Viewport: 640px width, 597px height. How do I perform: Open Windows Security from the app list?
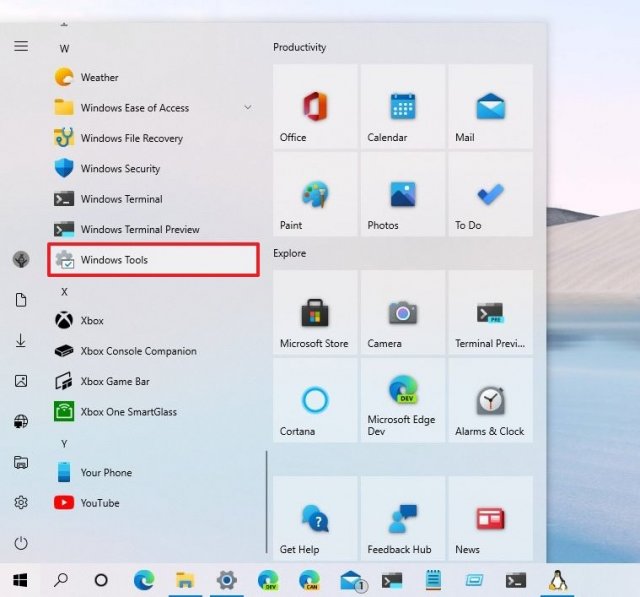pos(153,168)
